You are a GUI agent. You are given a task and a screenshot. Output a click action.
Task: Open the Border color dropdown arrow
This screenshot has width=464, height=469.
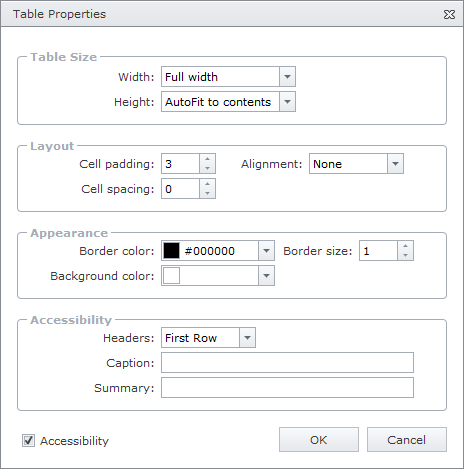click(266, 251)
